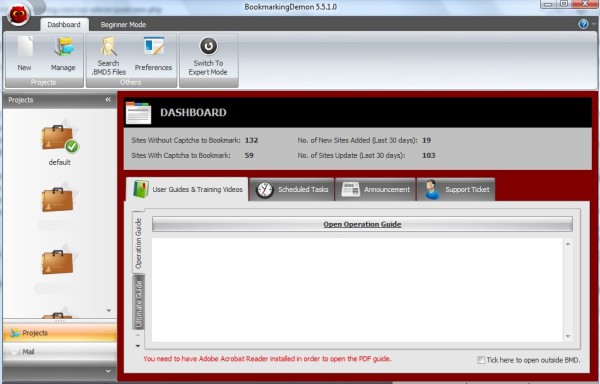Click the red demon application logo
Viewport: 600px width, 384px height.
[x=18, y=14]
